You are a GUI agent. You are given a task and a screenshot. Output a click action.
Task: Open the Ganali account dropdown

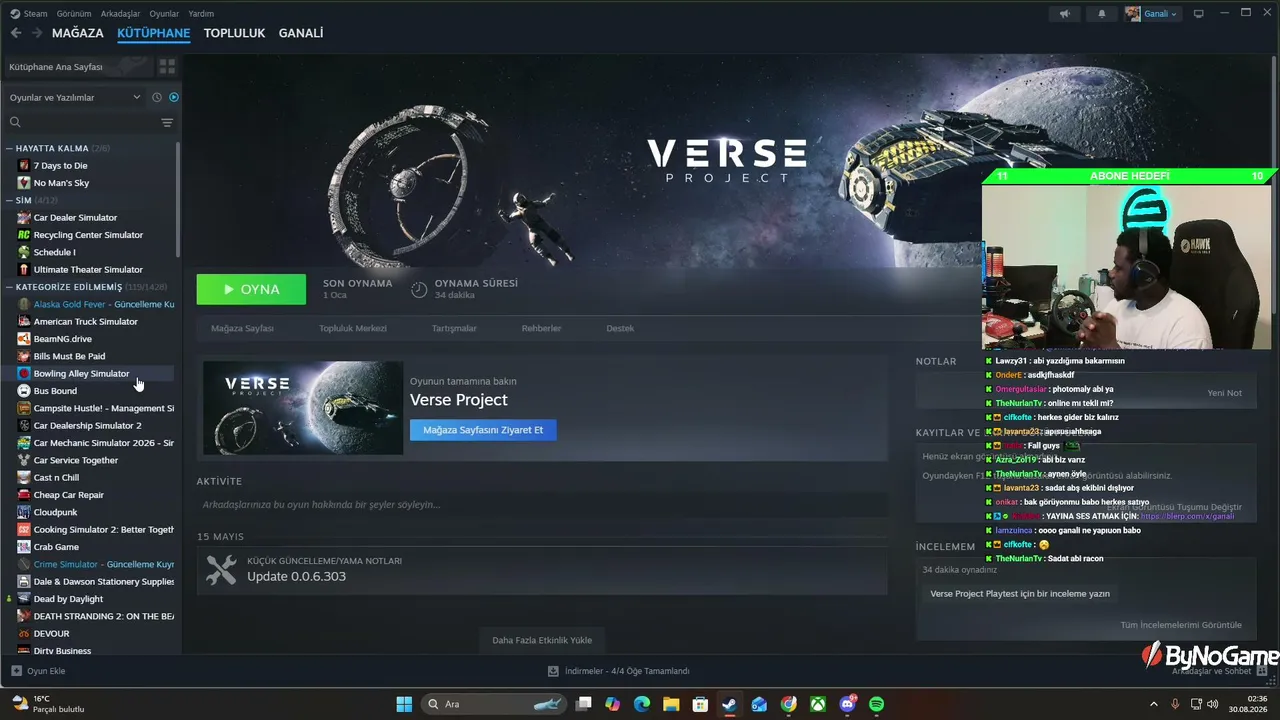click(x=1152, y=14)
